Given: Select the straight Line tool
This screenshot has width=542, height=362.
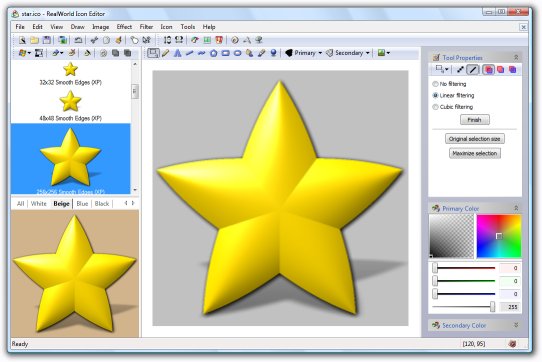Looking at the screenshot, I should [189, 53].
